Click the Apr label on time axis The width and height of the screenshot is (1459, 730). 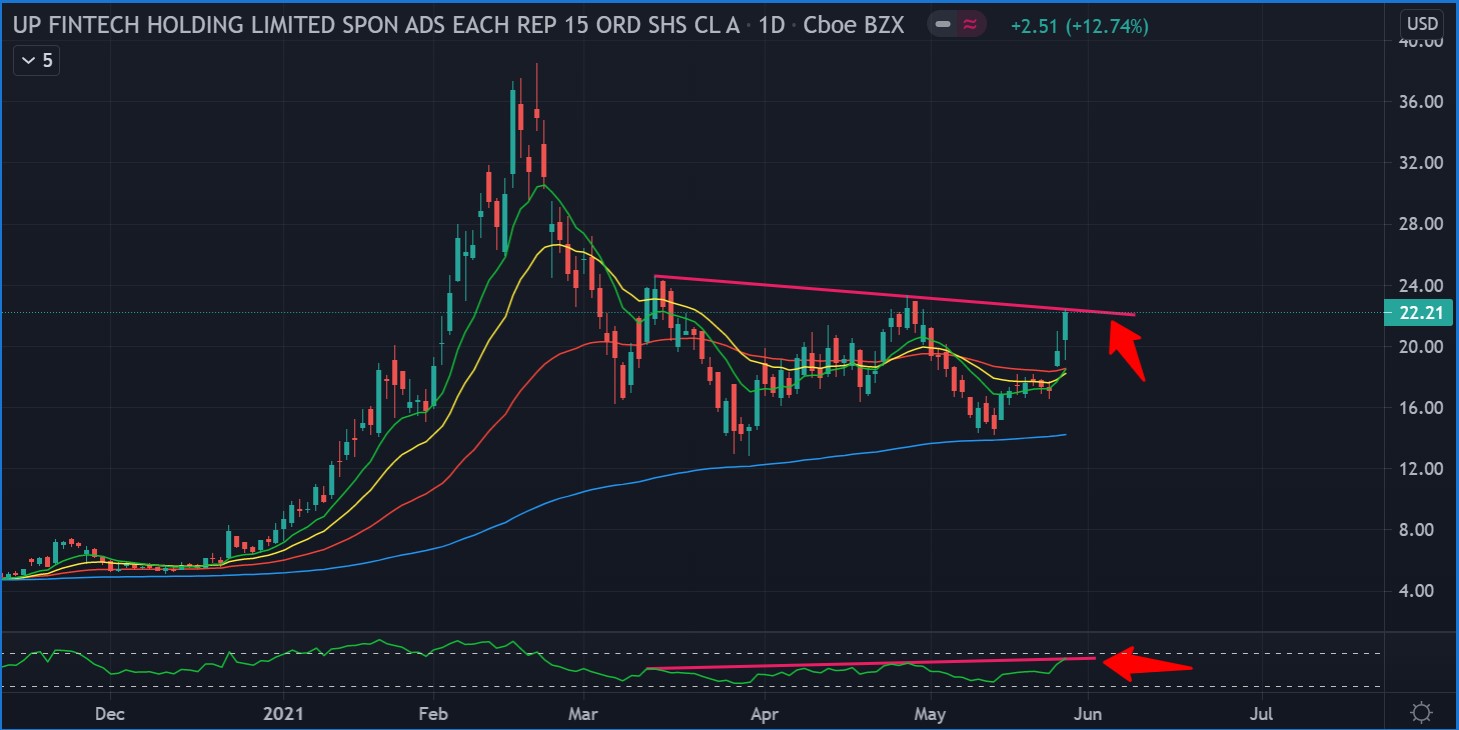[764, 713]
